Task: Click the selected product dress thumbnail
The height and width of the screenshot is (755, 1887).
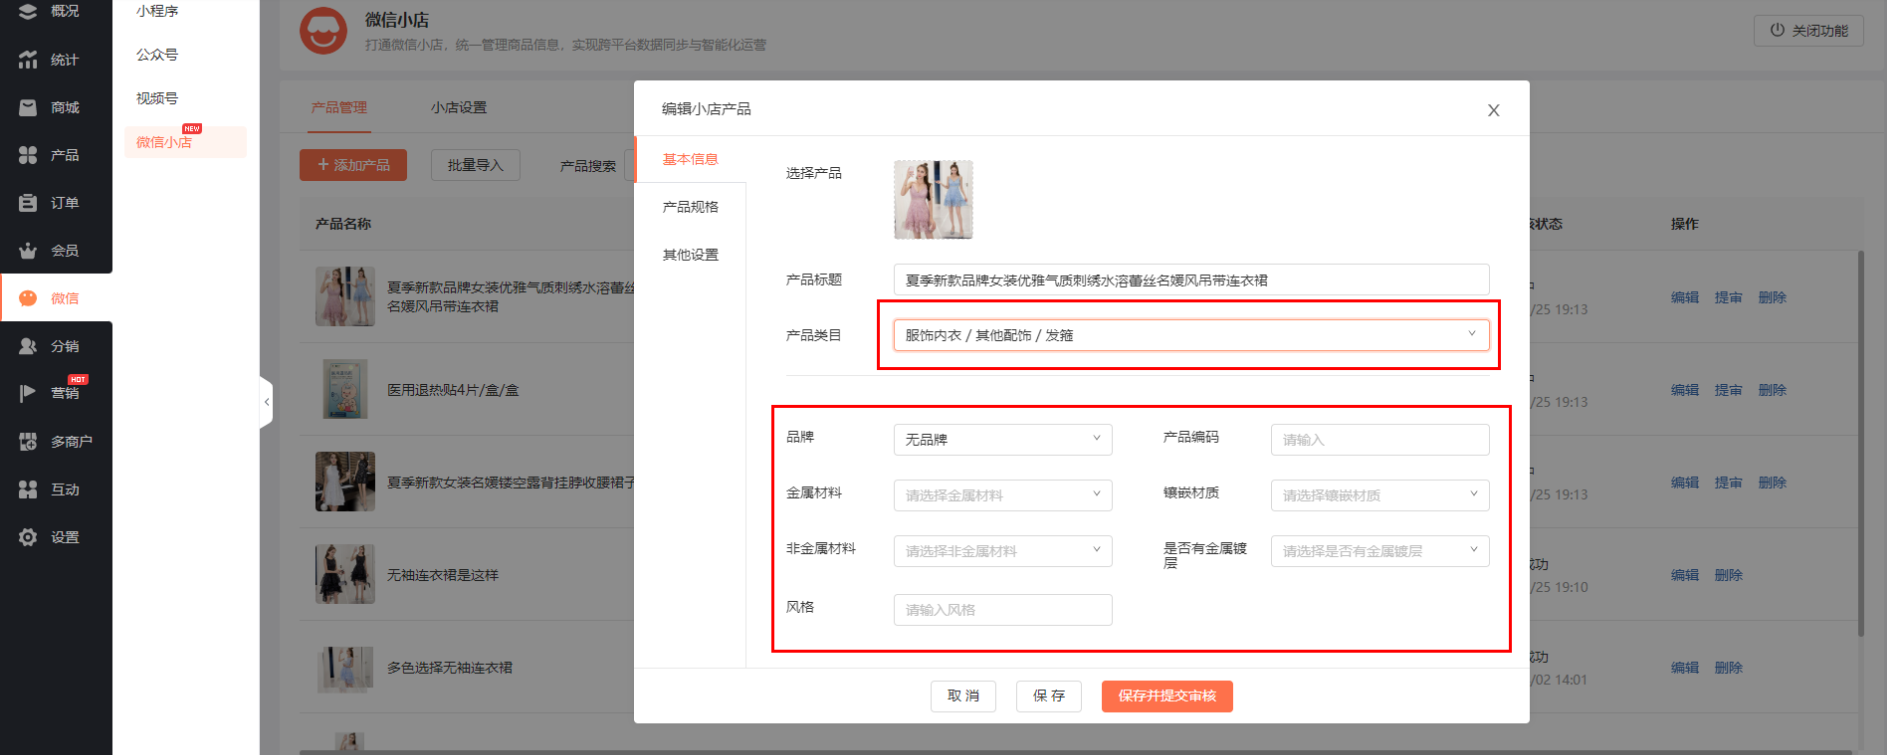Action: click(x=933, y=200)
